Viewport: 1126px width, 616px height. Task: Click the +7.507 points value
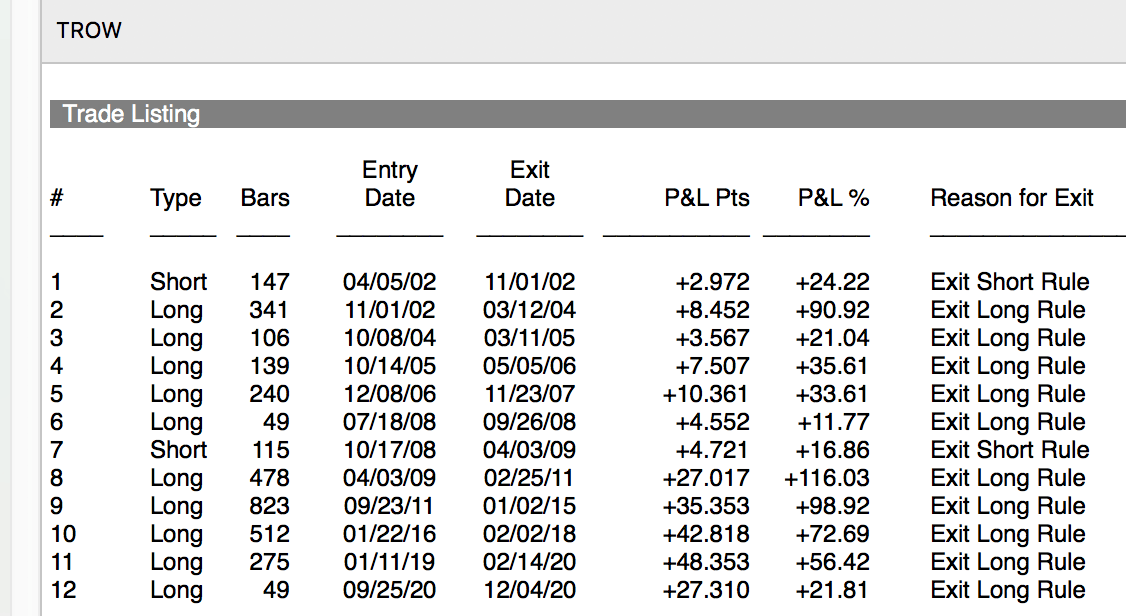click(x=712, y=367)
